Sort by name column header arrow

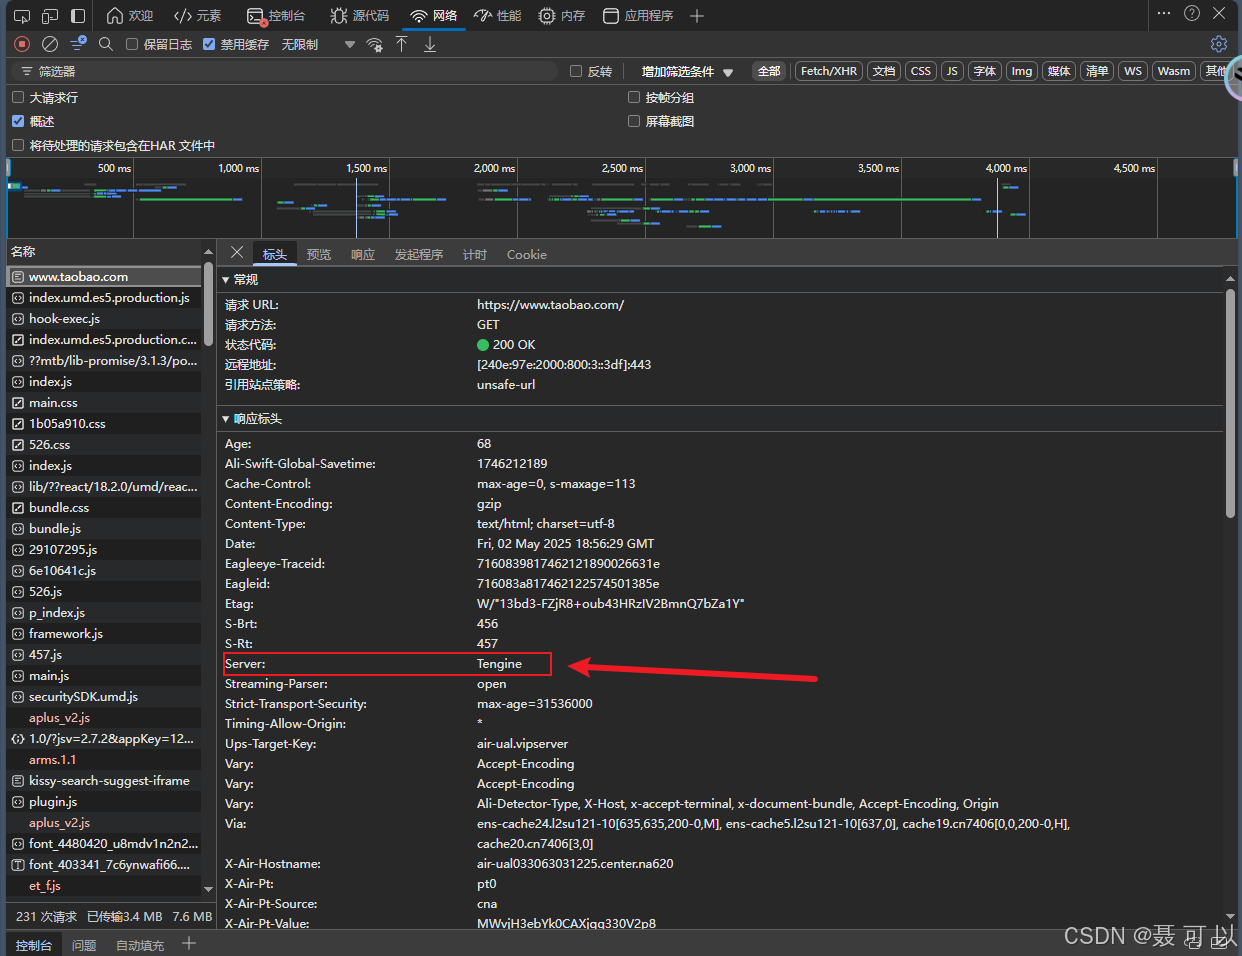click(x=208, y=252)
